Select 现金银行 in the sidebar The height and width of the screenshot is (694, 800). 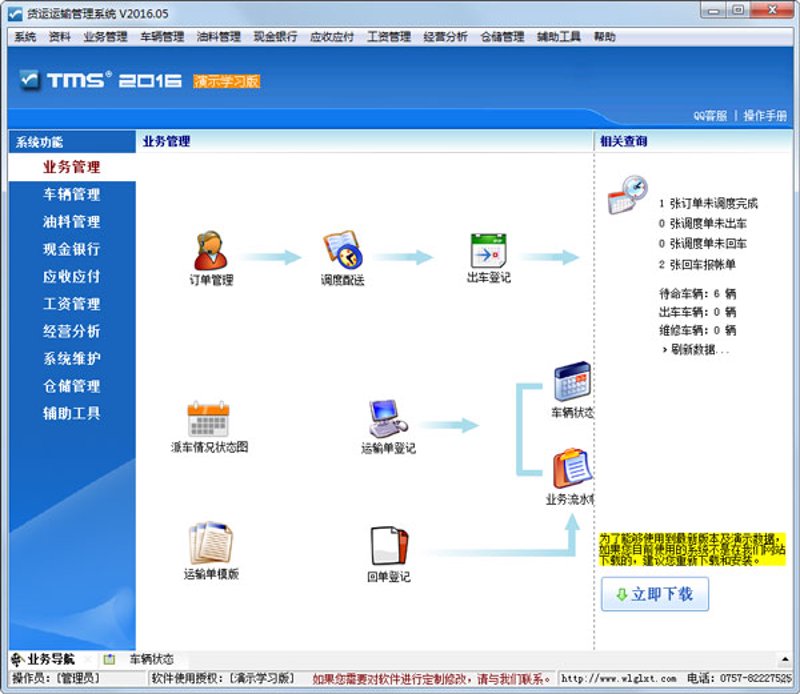click(x=71, y=250)
